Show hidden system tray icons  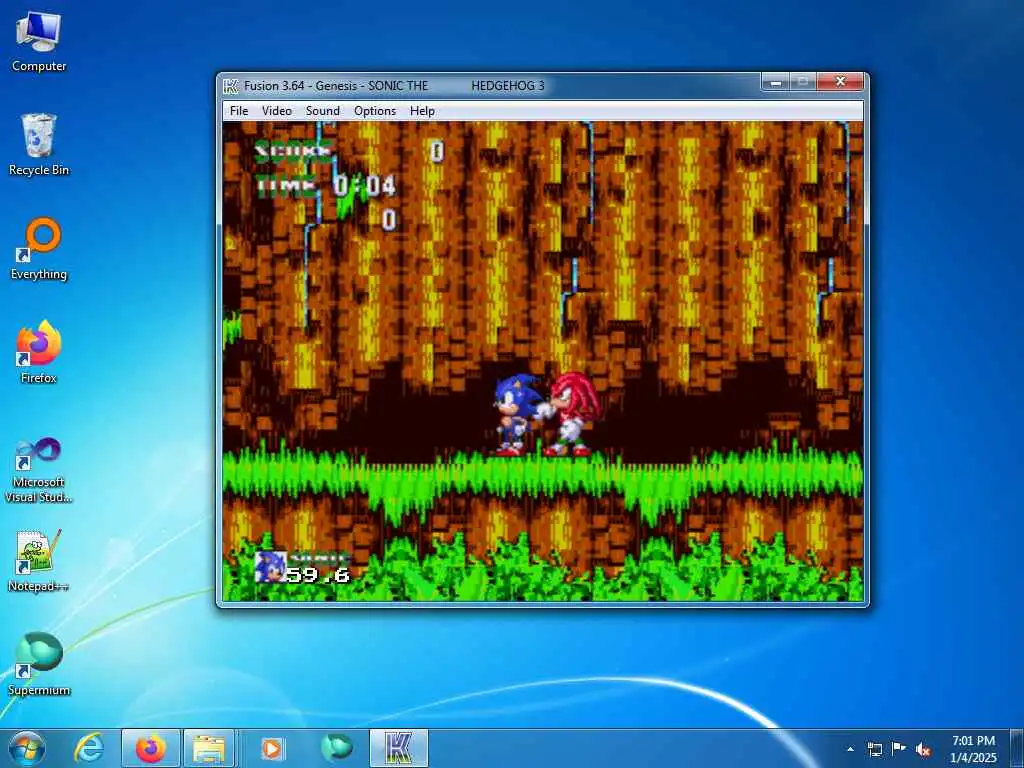pyautogui.click(x=850, y=749)
